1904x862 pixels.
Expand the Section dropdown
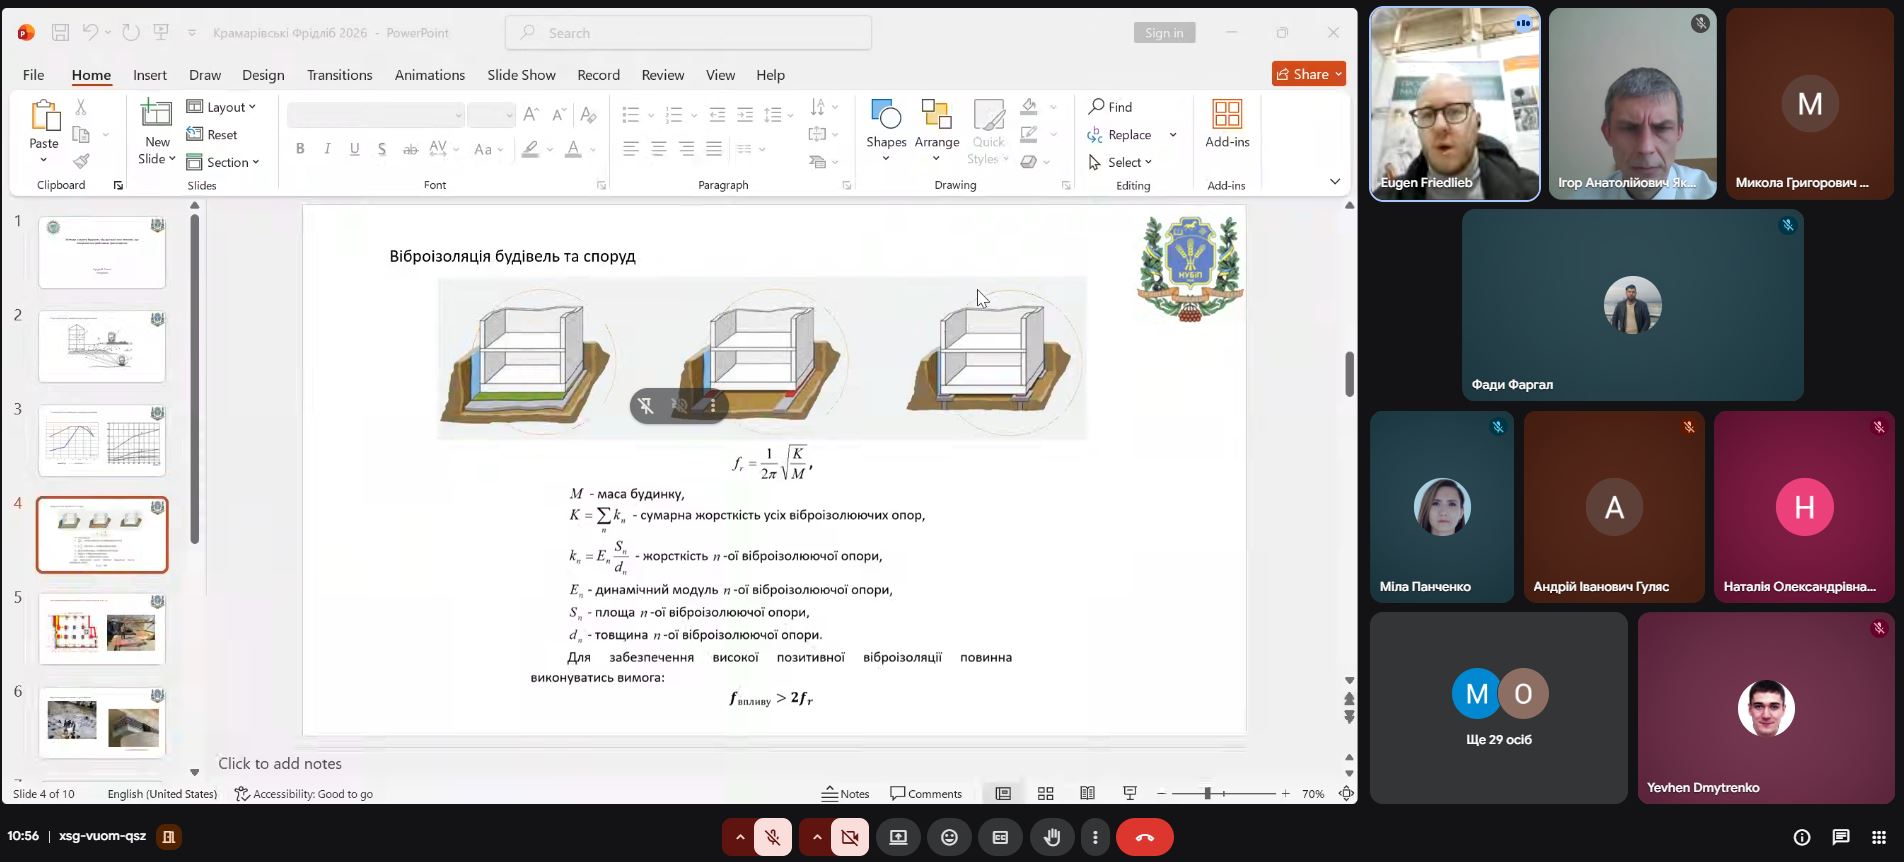point(223,162)
